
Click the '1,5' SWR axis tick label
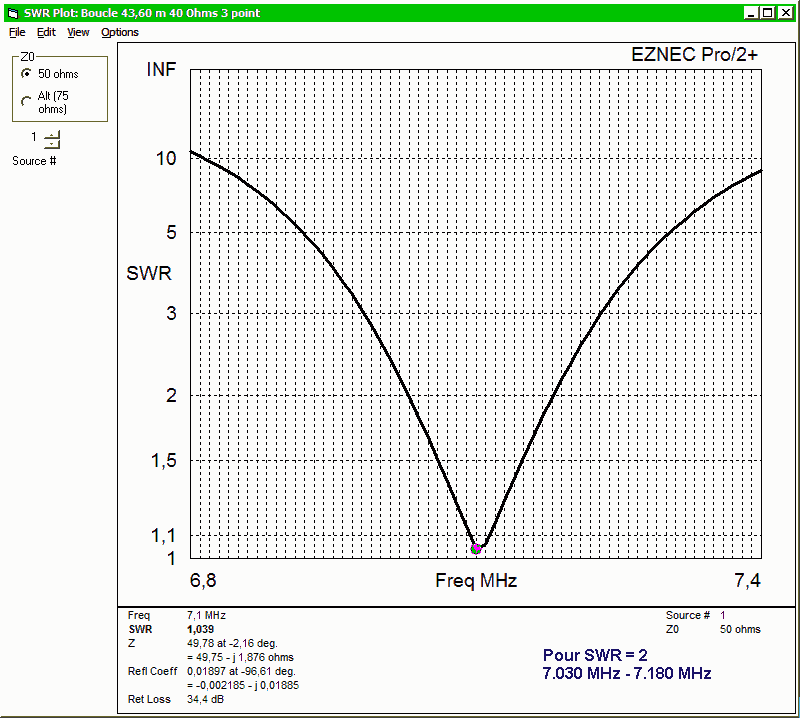pyautogui.click(x=164, y=461)
